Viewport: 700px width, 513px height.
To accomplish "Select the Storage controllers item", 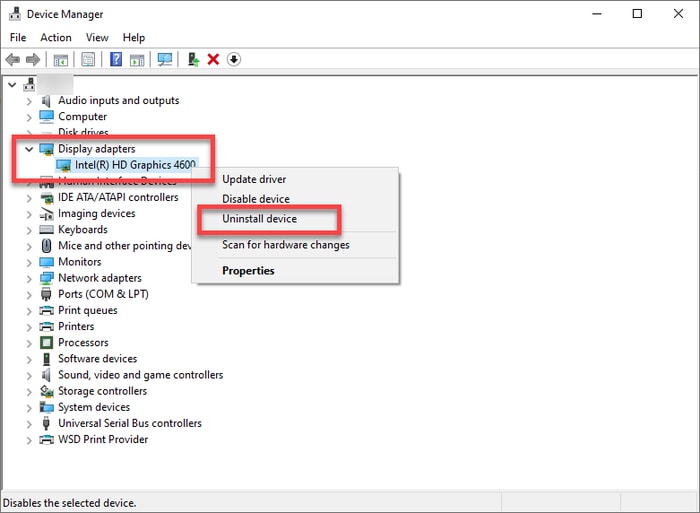I will coord(102,391).
